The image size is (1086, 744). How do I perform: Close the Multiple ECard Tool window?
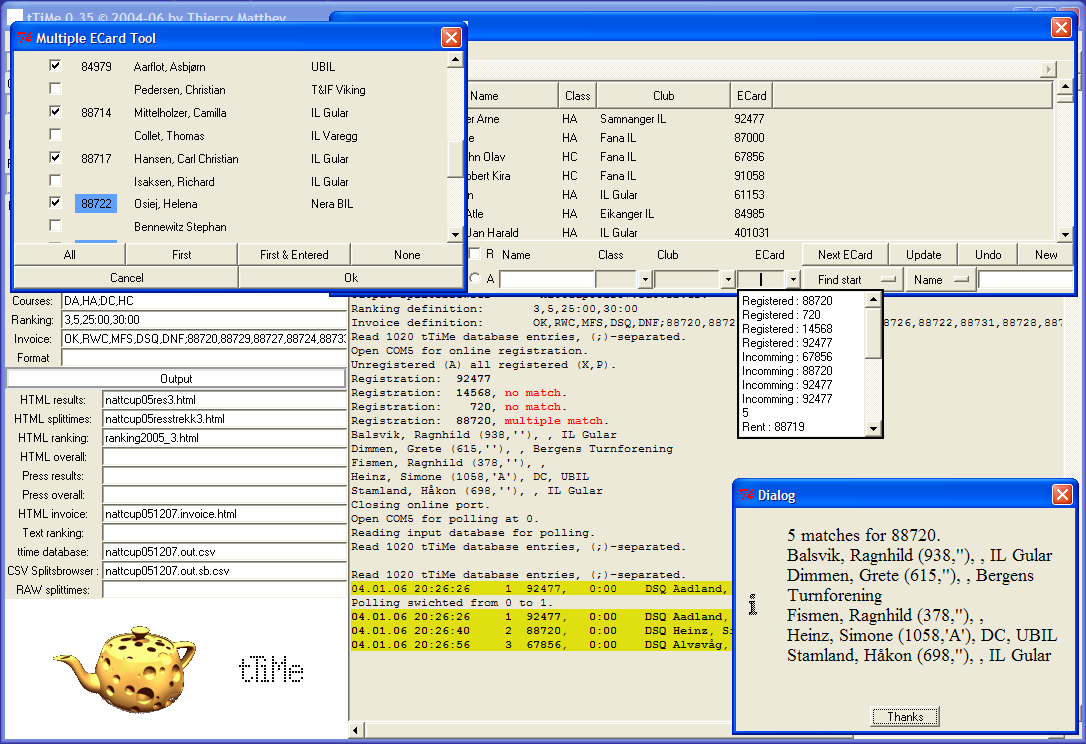(451, 38)
